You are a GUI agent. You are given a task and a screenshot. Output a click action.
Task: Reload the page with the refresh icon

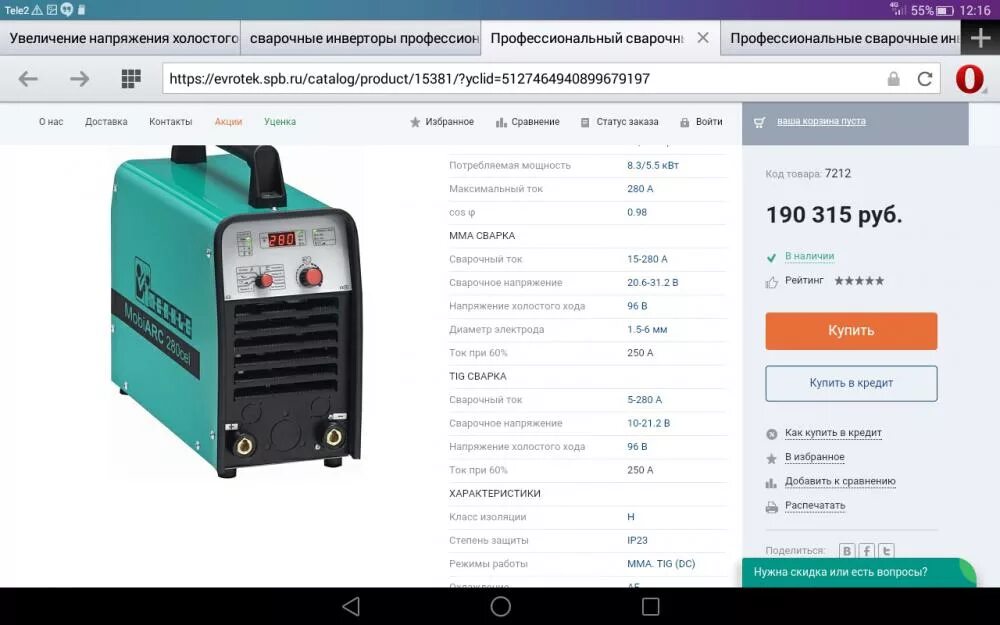(925, 79)
